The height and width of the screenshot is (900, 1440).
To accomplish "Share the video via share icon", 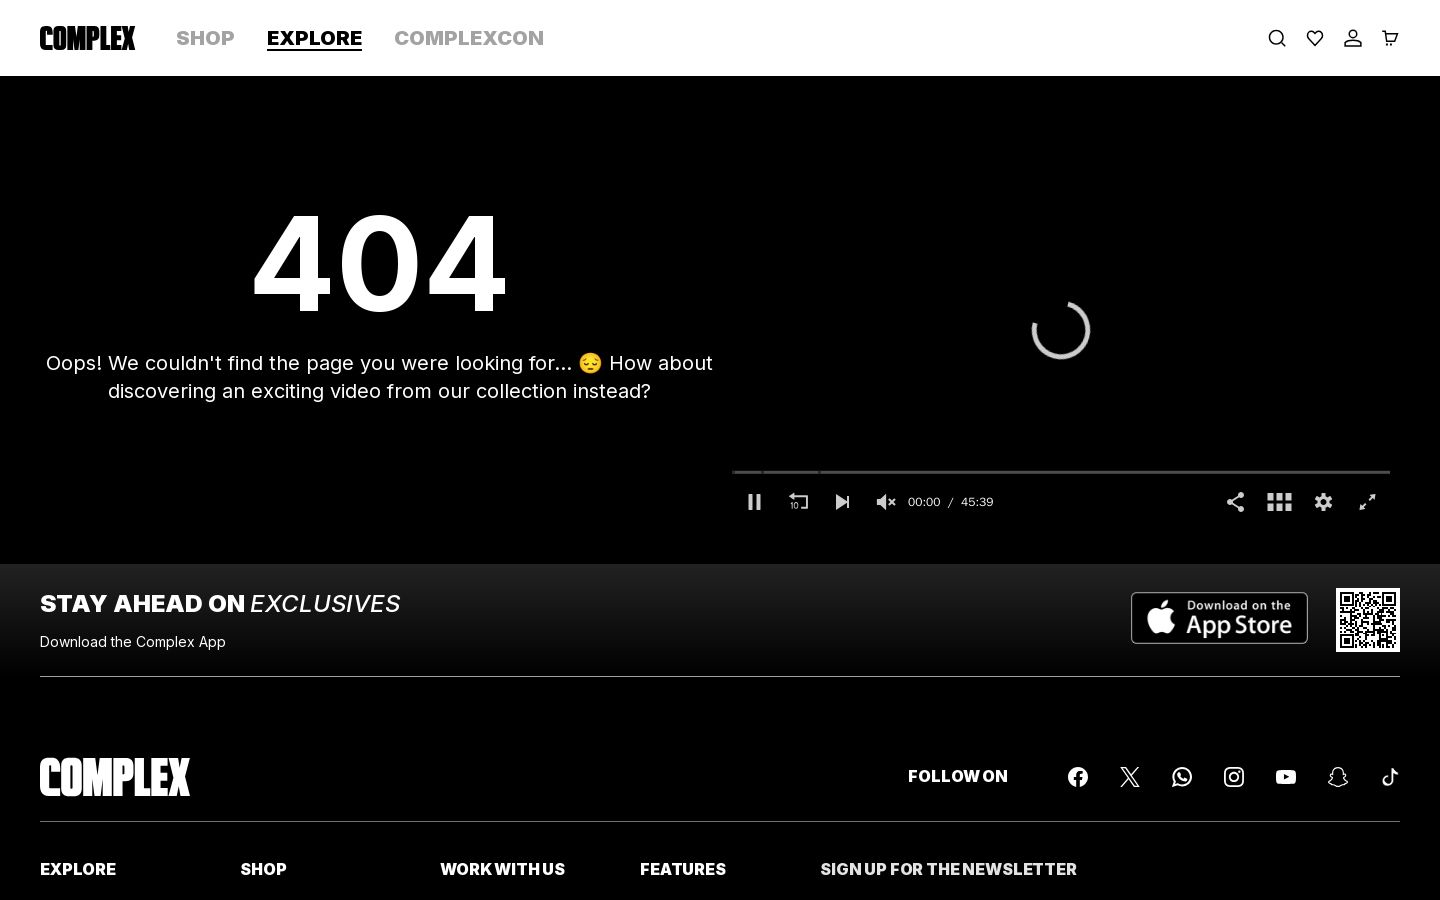I will point(1236,502).
